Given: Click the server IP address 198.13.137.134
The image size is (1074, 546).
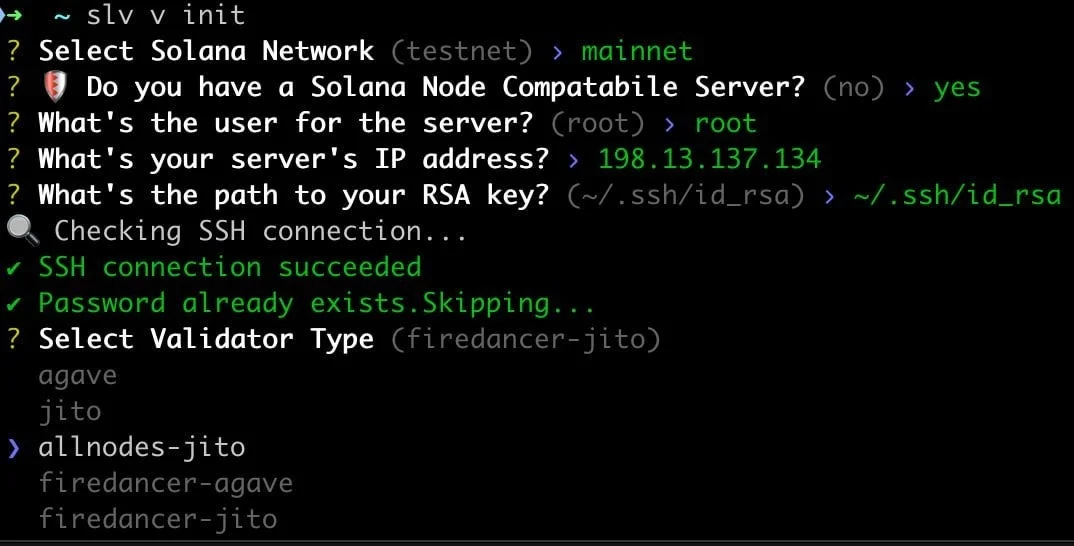Looking at the screenshot, I should [x=710, y=159].
